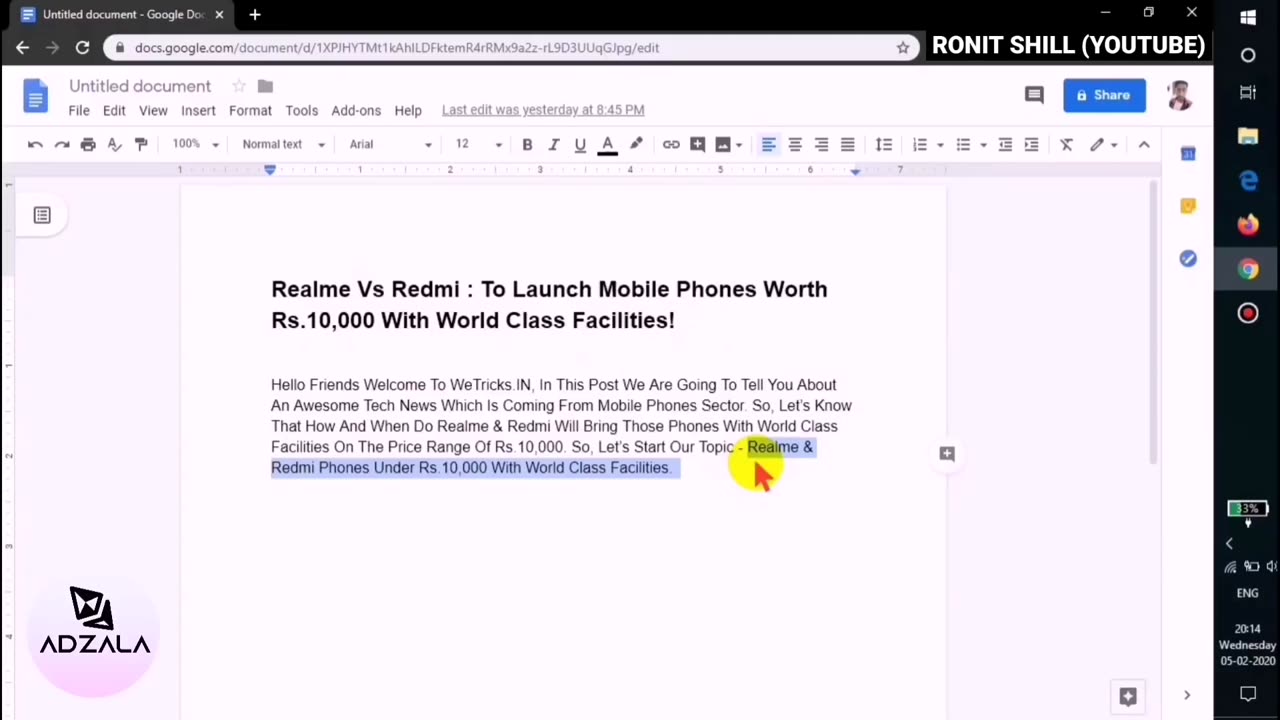Click the Print icon
The height and width of the screenshot is (720, 1280).
coord(88,145)
